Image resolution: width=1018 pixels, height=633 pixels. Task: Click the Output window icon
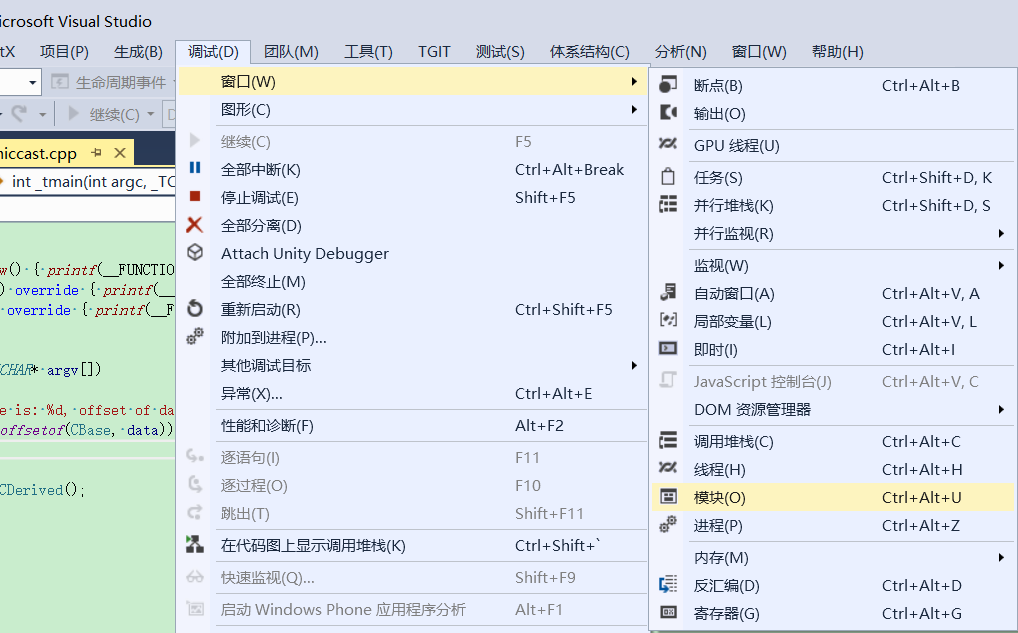pos(668,113)
